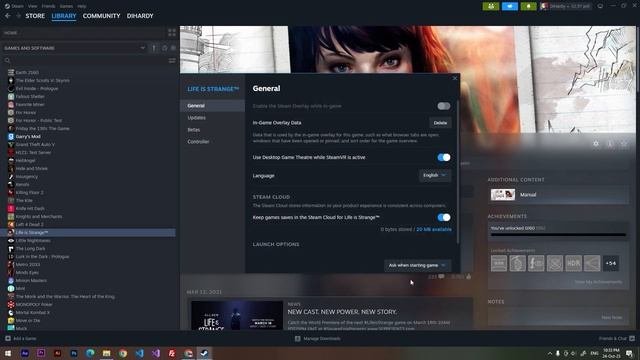Open the Help menu
640x360 pixels.
(82, 6)
